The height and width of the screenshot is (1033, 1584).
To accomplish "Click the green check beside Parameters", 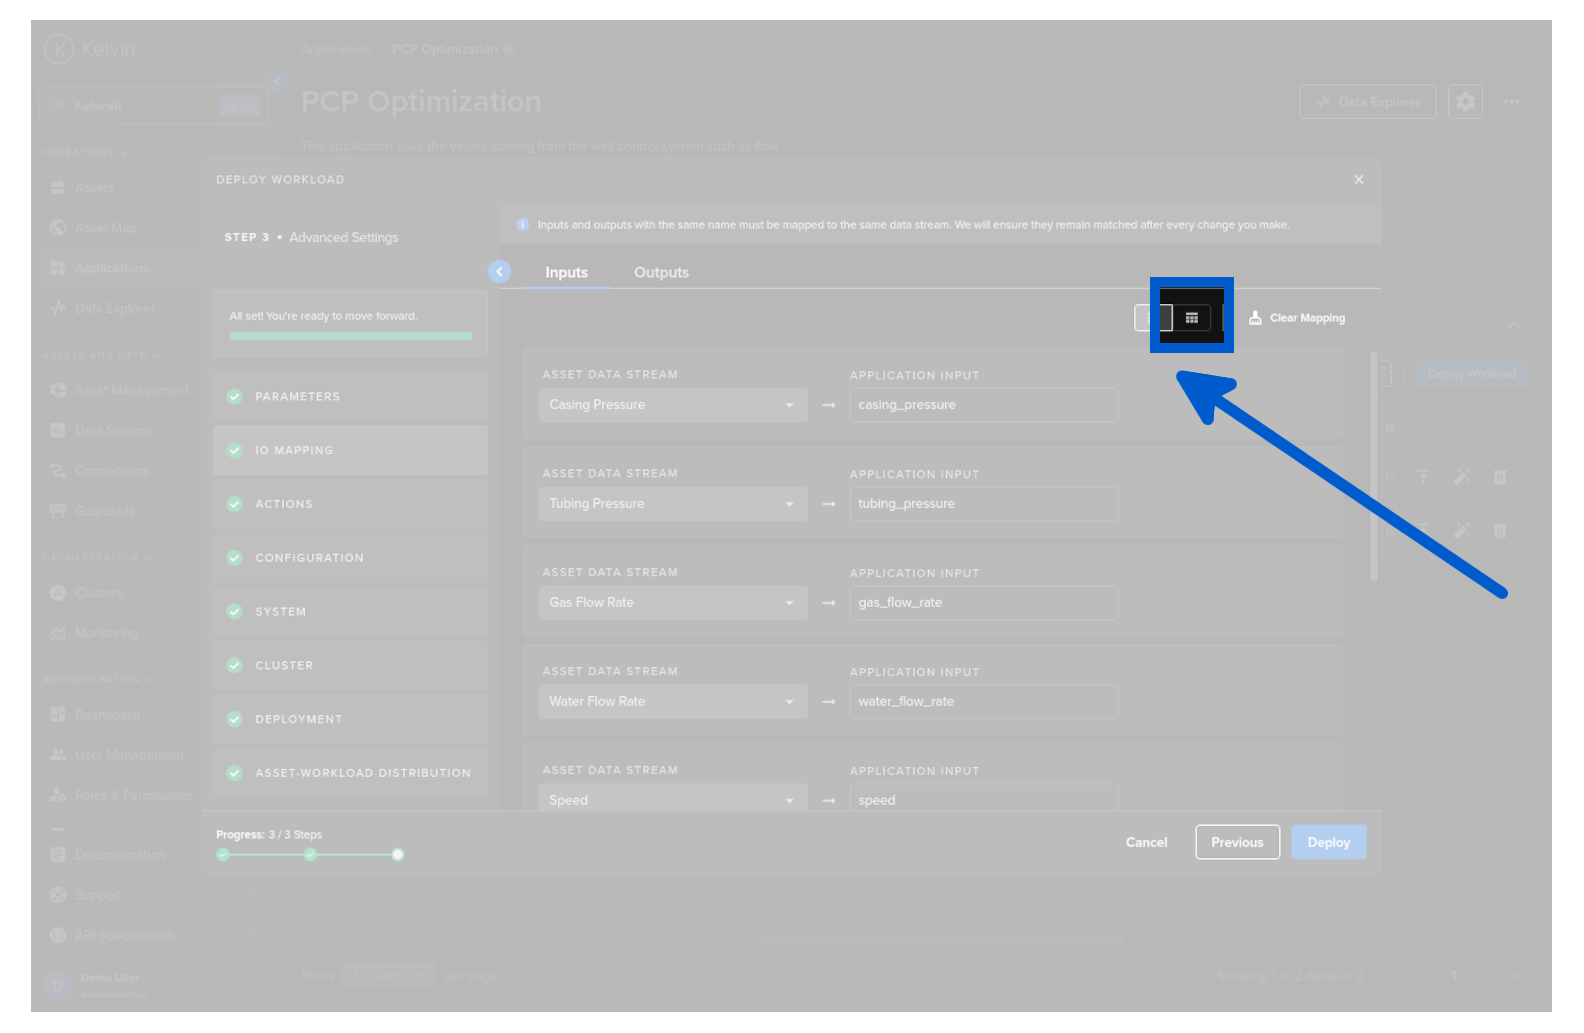I will coord(235,397).
